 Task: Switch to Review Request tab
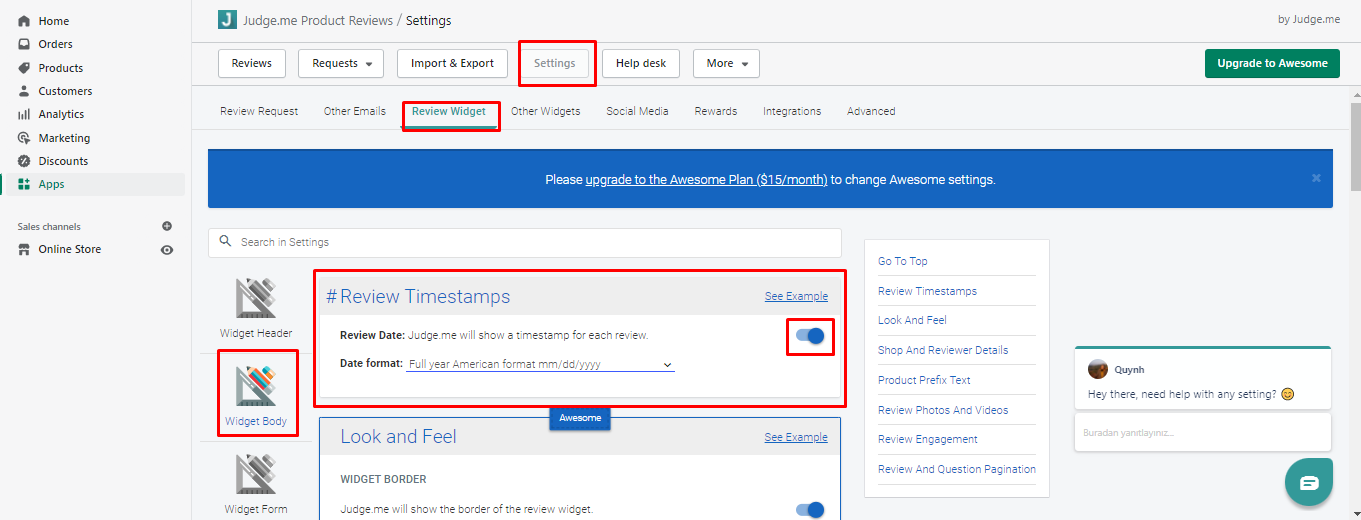(259, 111)
